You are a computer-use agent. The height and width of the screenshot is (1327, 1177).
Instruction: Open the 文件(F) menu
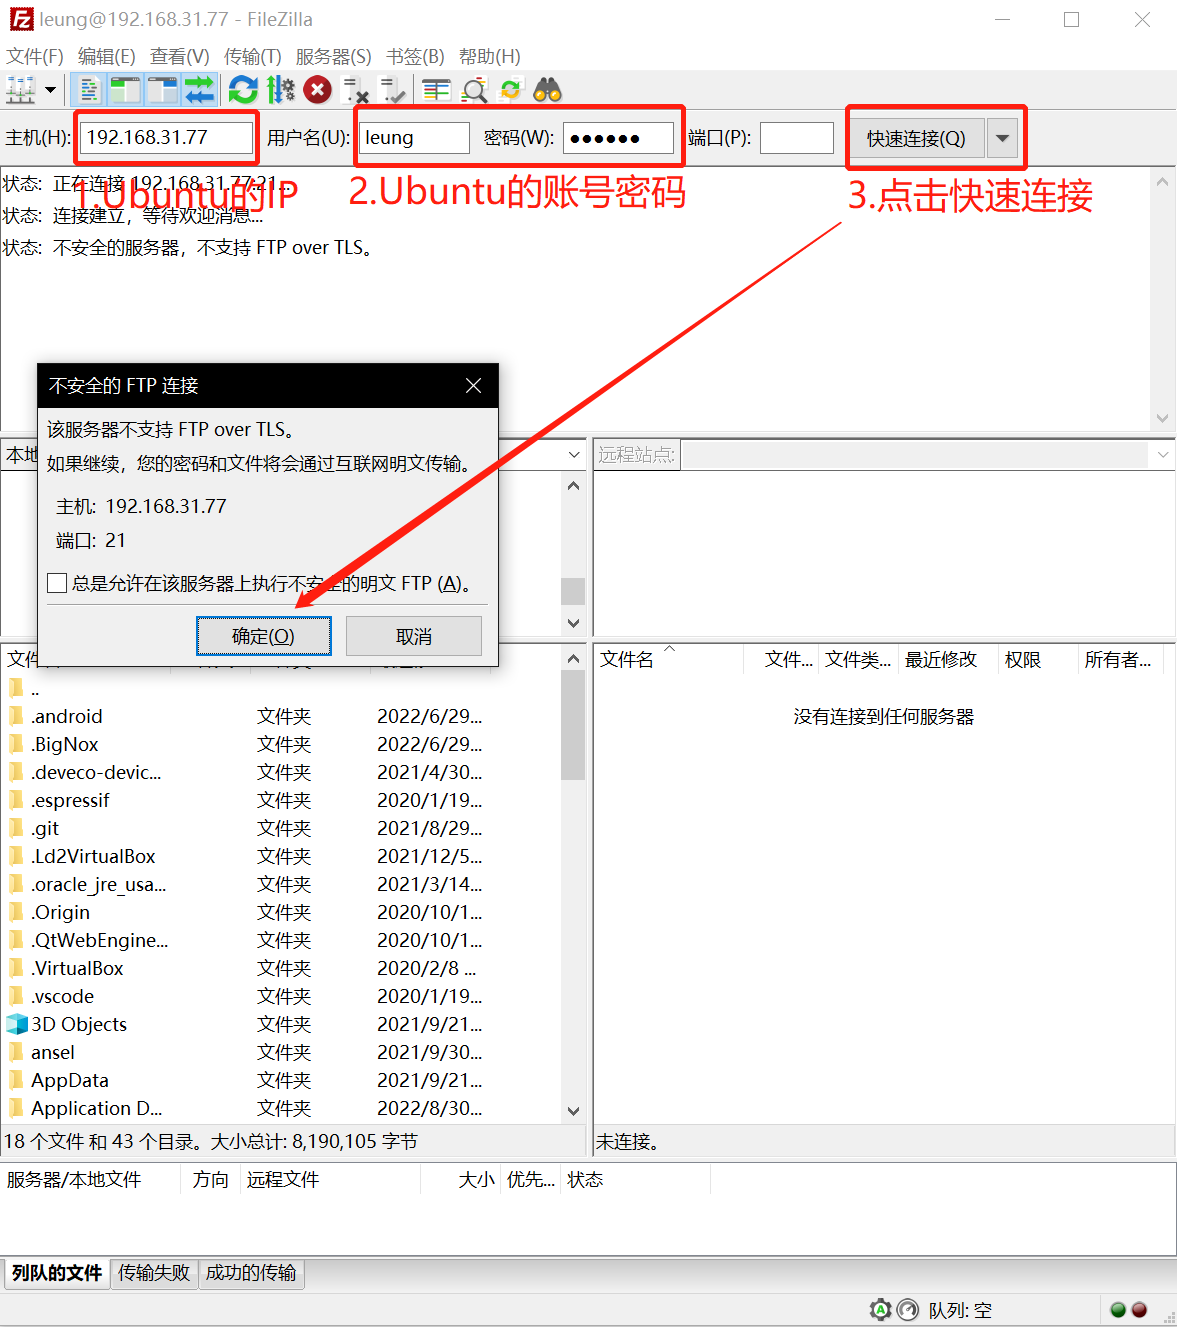point(35,57)
